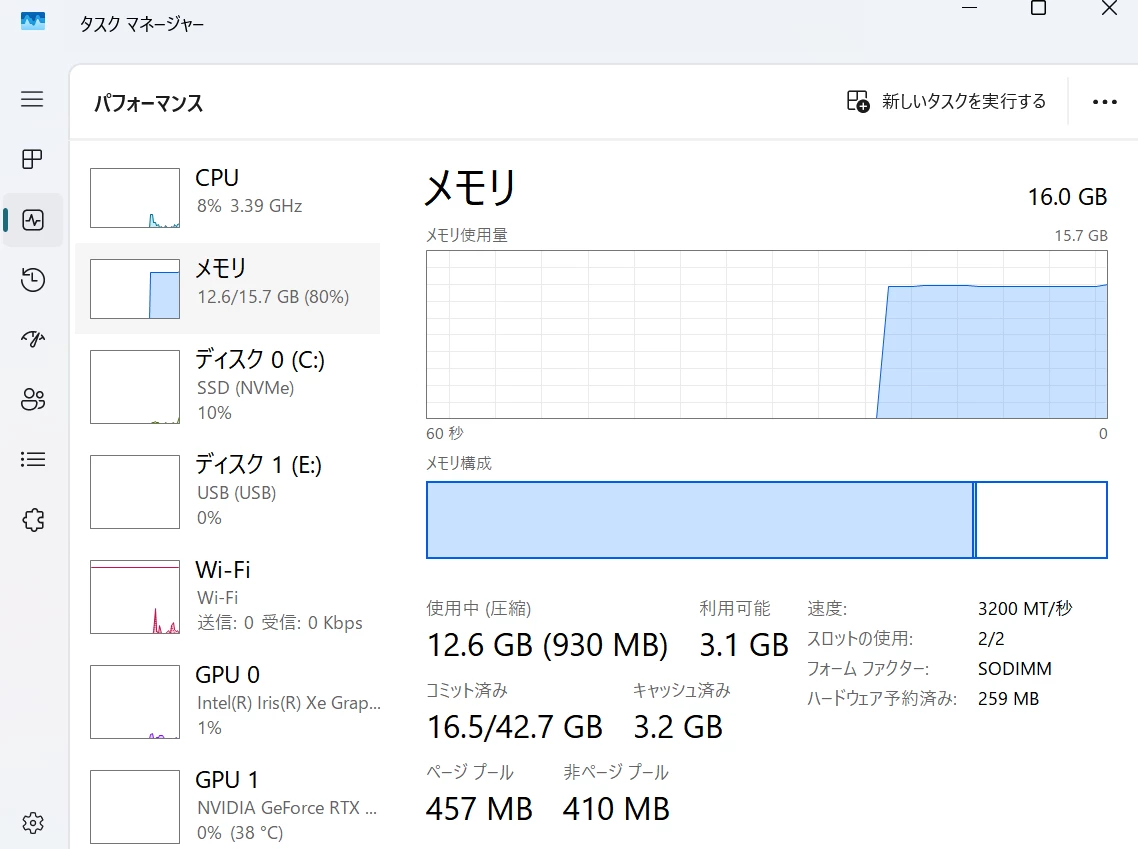Click the 2/2 slots used value

pos(991,639)
